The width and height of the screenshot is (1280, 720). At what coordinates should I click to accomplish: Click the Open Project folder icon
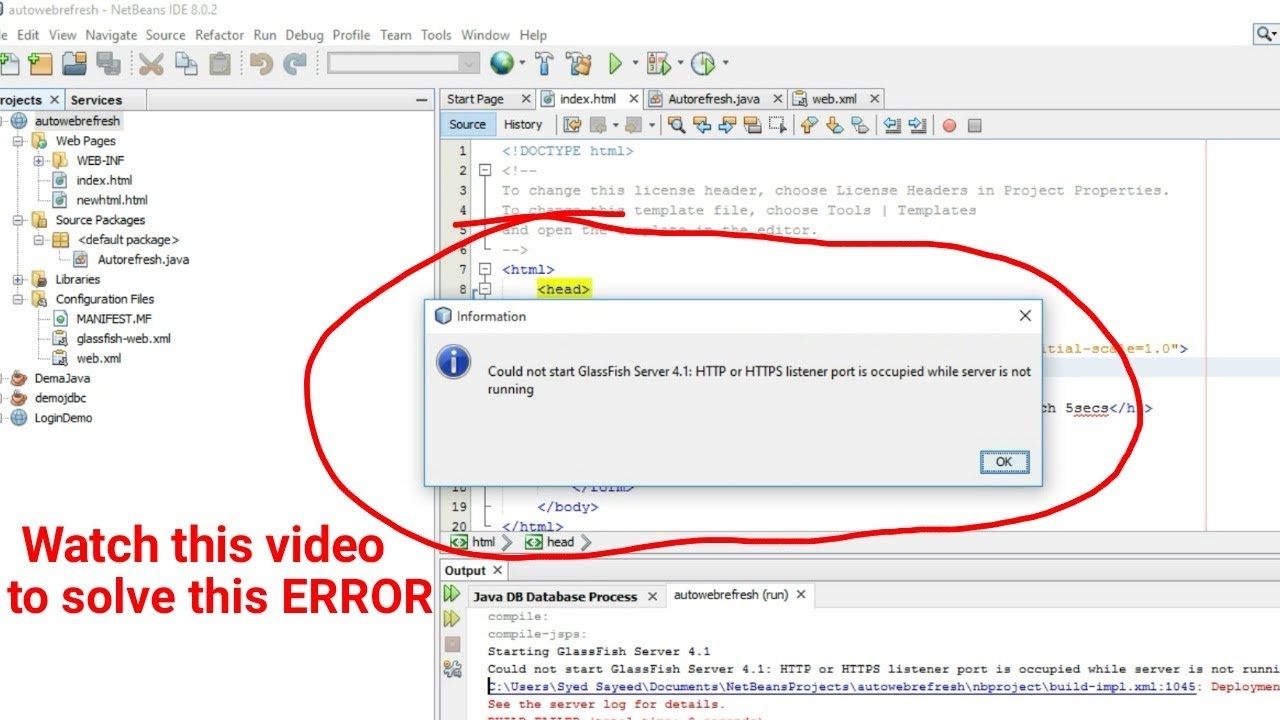click(74, 64)
